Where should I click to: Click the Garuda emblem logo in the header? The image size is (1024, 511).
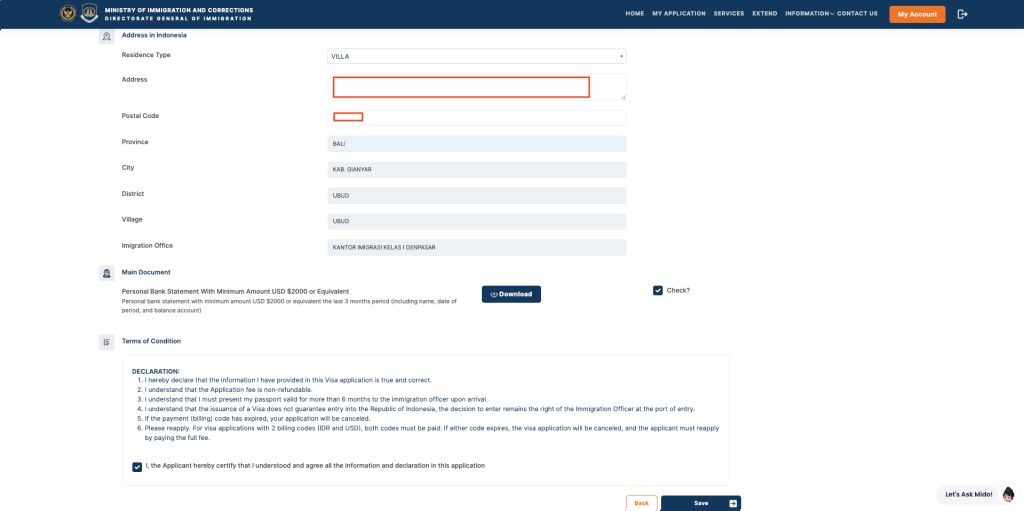tap(68, 14)
